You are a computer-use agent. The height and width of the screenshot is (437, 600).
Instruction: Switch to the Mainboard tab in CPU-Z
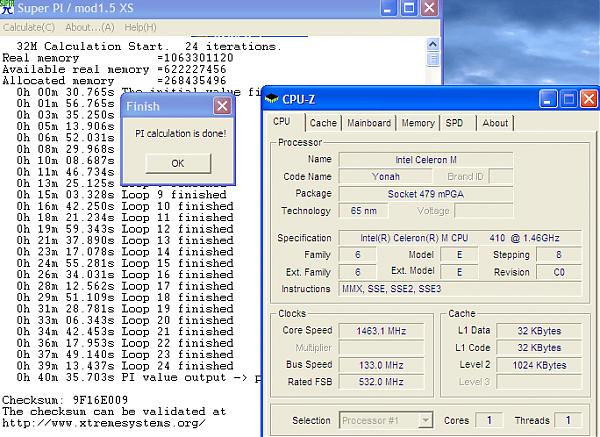pos(369,123)
